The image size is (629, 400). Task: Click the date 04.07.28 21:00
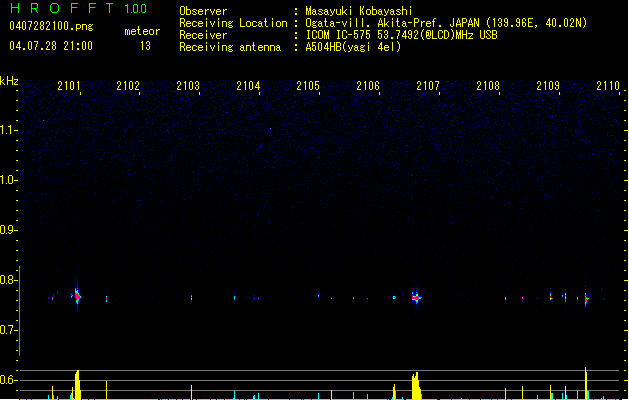click(x=51, y=46)
